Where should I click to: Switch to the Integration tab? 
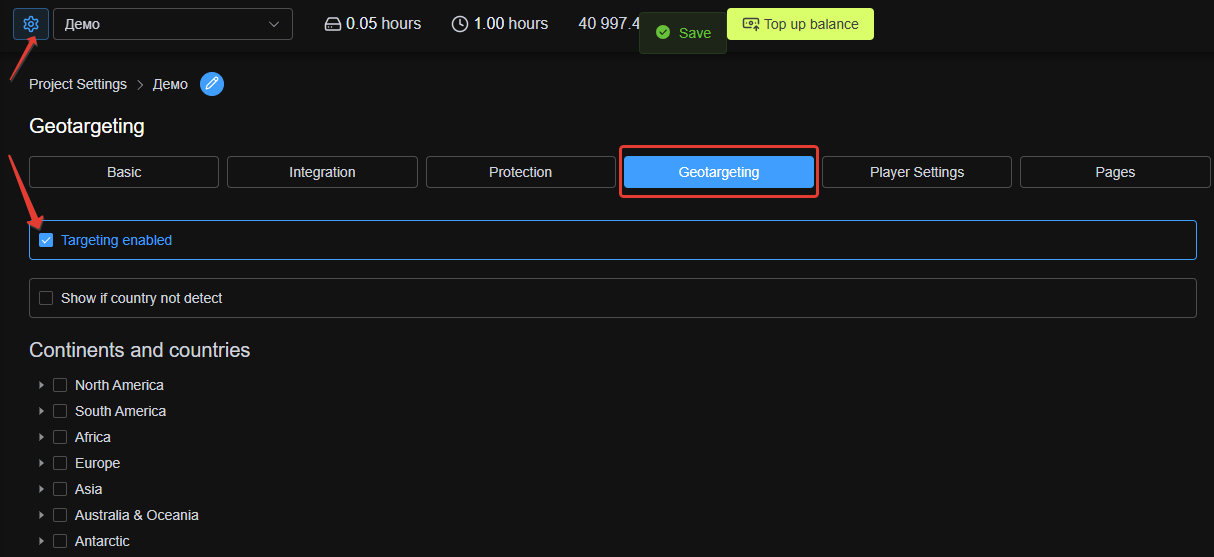322,172
